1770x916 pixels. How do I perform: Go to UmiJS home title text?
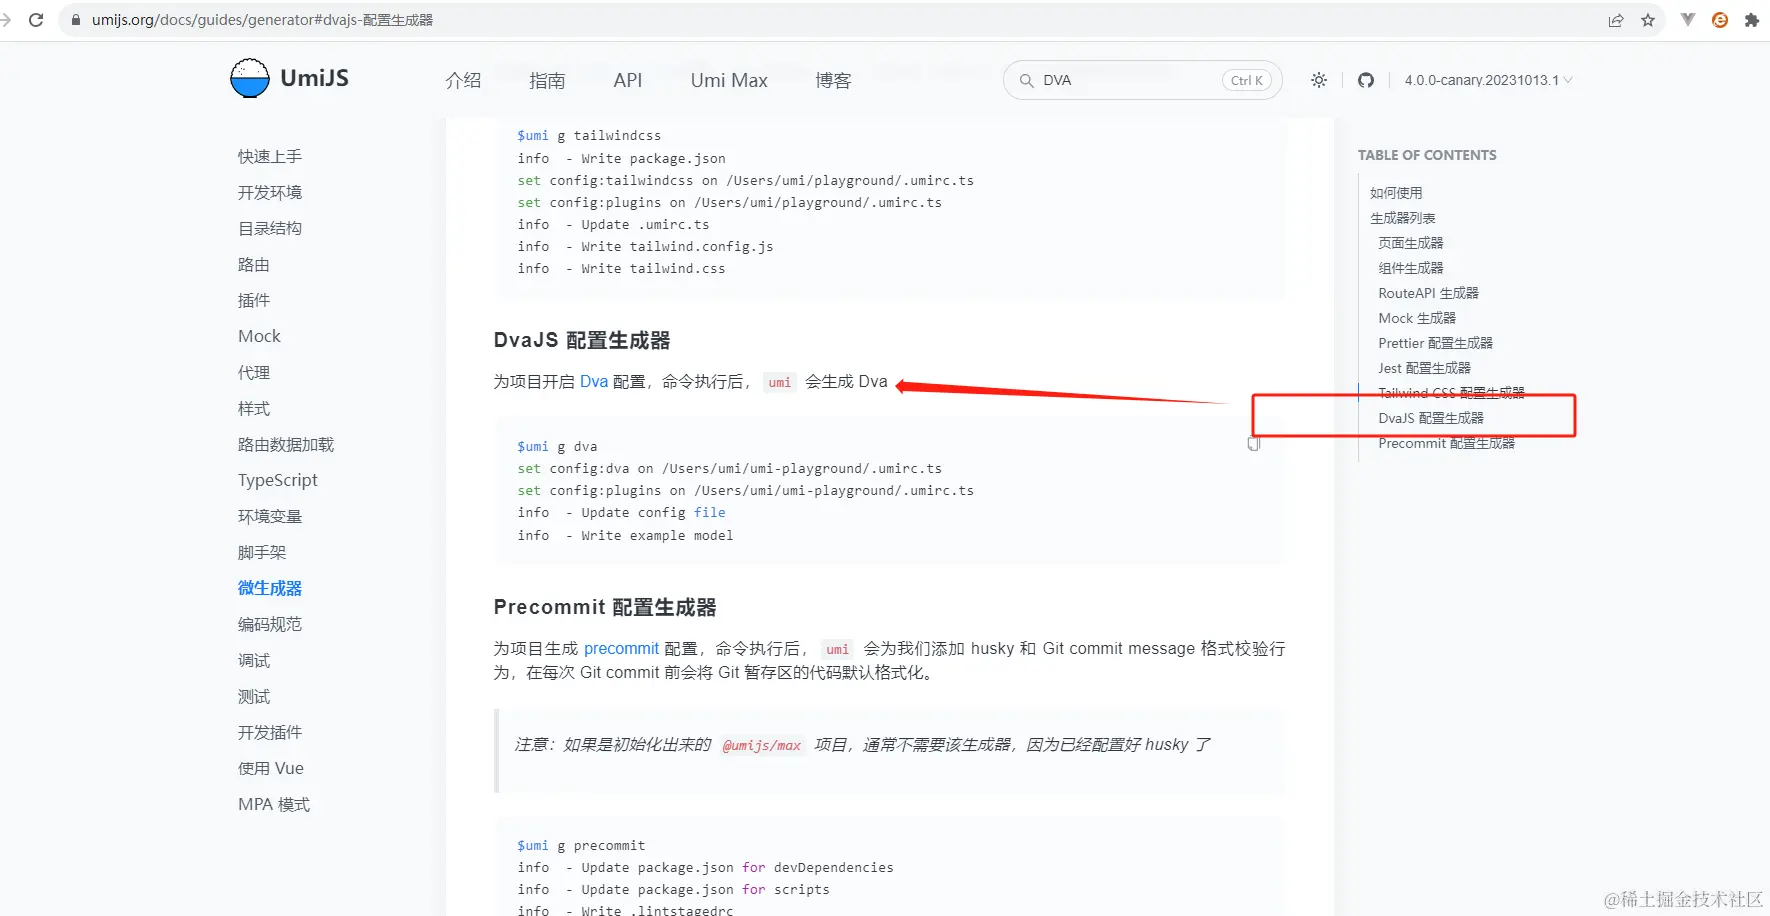point(315,78)
